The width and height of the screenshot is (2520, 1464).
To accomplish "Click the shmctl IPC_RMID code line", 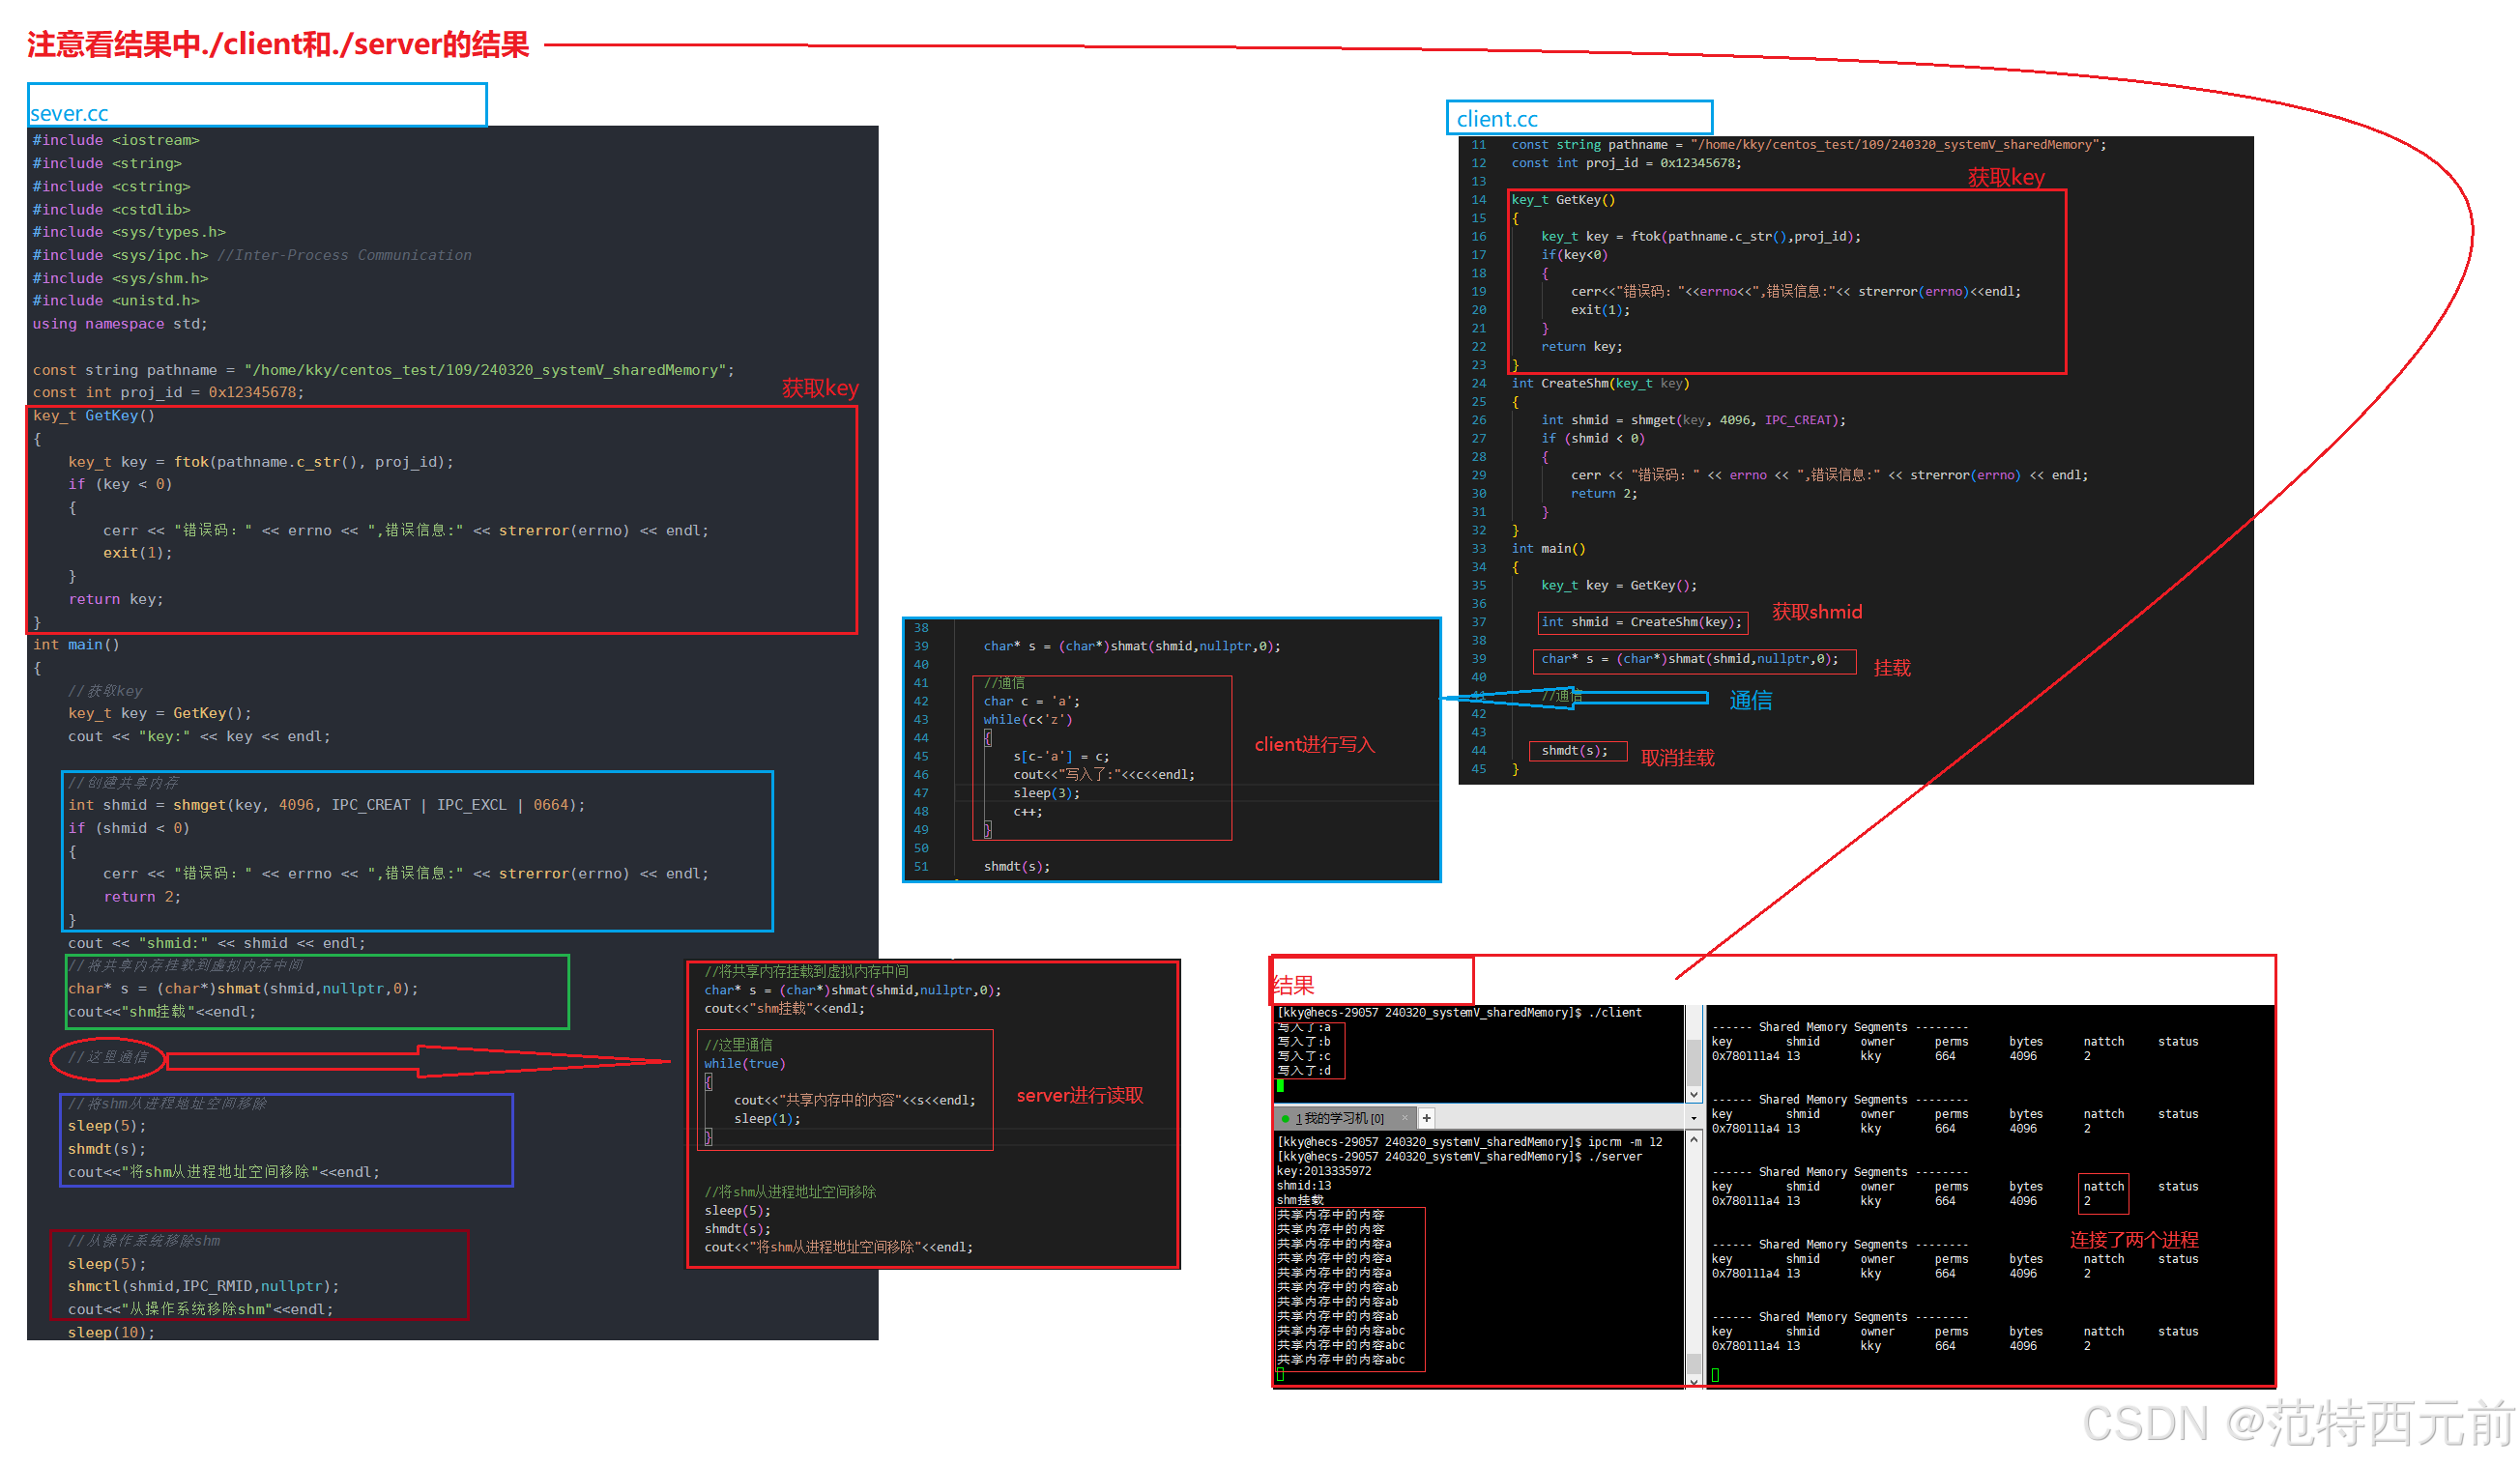I will (x=203, y=1286).
